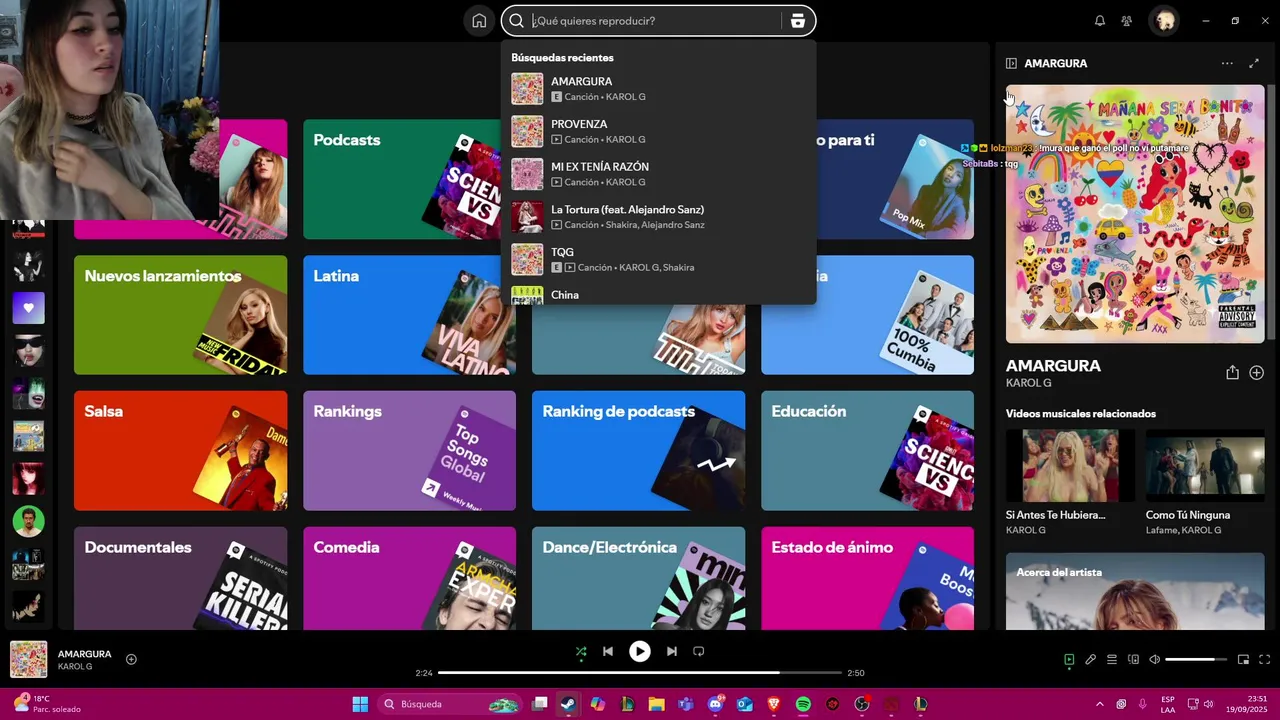This screenshot has height=720, width=1280.
Task: Seek along the song progress bar
Action: click(x=640, y=673)
